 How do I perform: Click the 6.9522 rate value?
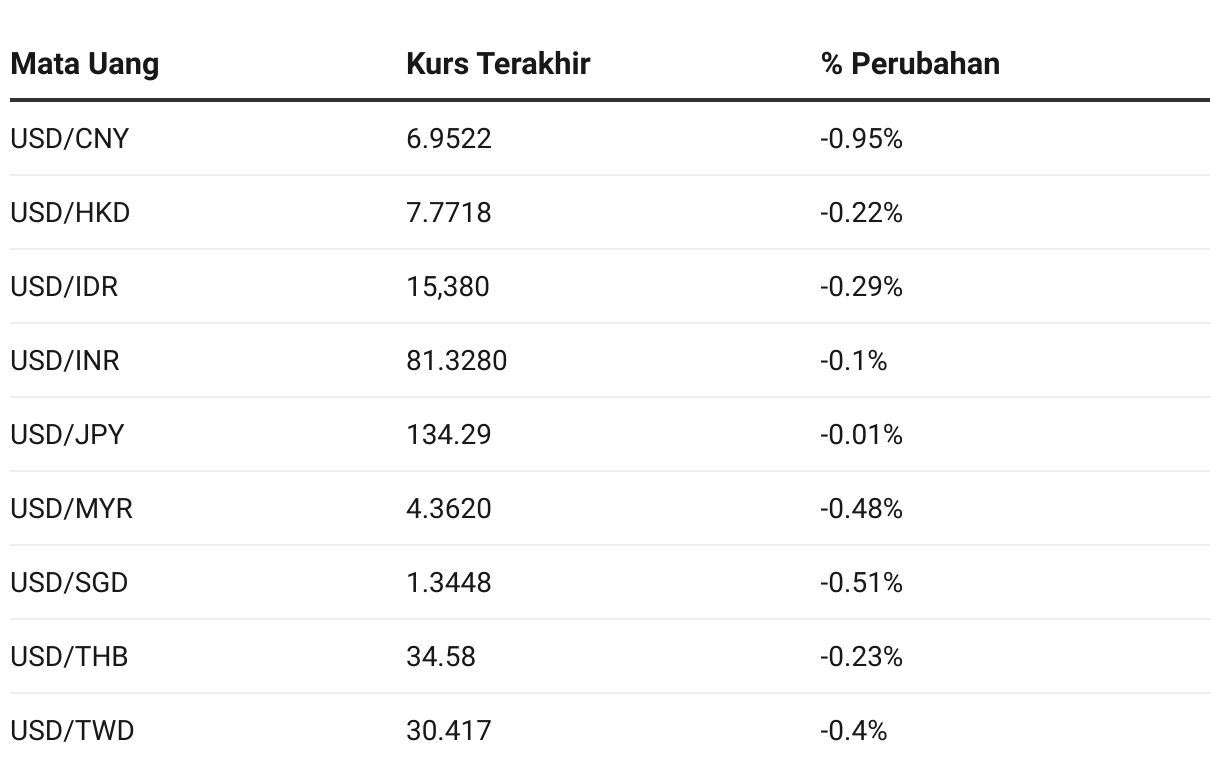click(x=449, y=138)
